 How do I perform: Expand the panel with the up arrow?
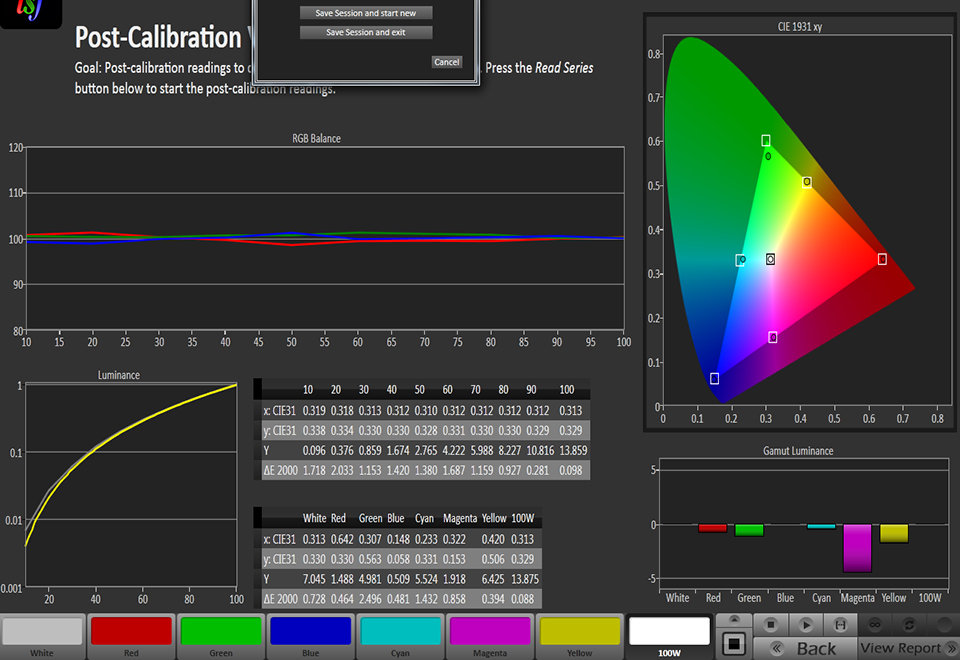(x=733, y=619)
